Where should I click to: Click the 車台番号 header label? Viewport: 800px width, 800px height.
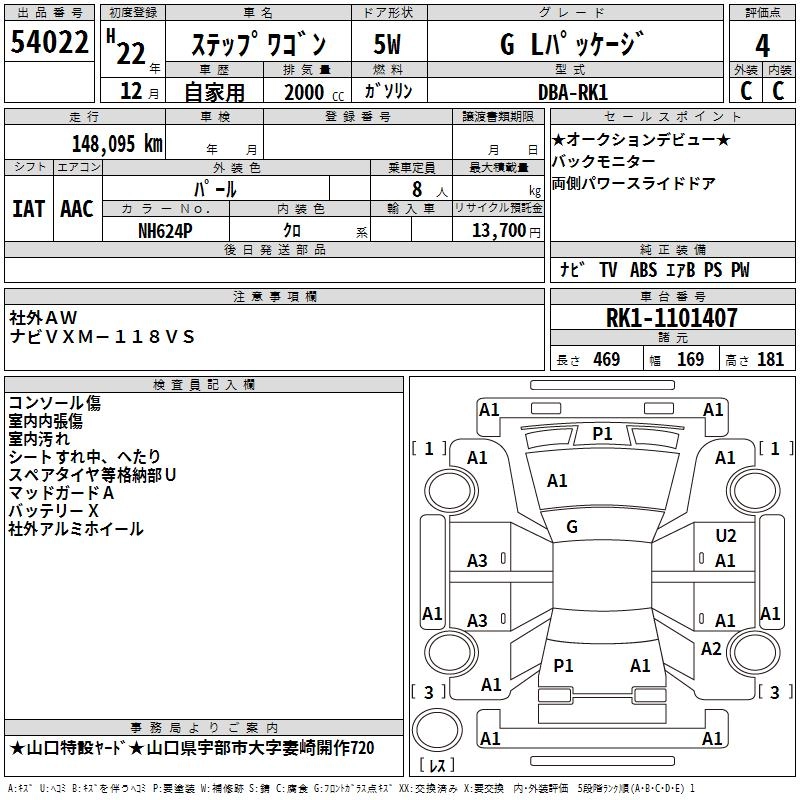(x=672, y=296)
